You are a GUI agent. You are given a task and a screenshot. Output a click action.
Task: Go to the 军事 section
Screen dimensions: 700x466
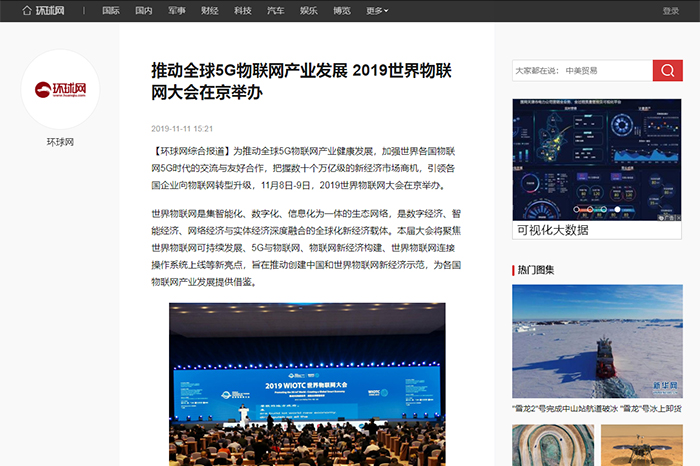point(176,11)
